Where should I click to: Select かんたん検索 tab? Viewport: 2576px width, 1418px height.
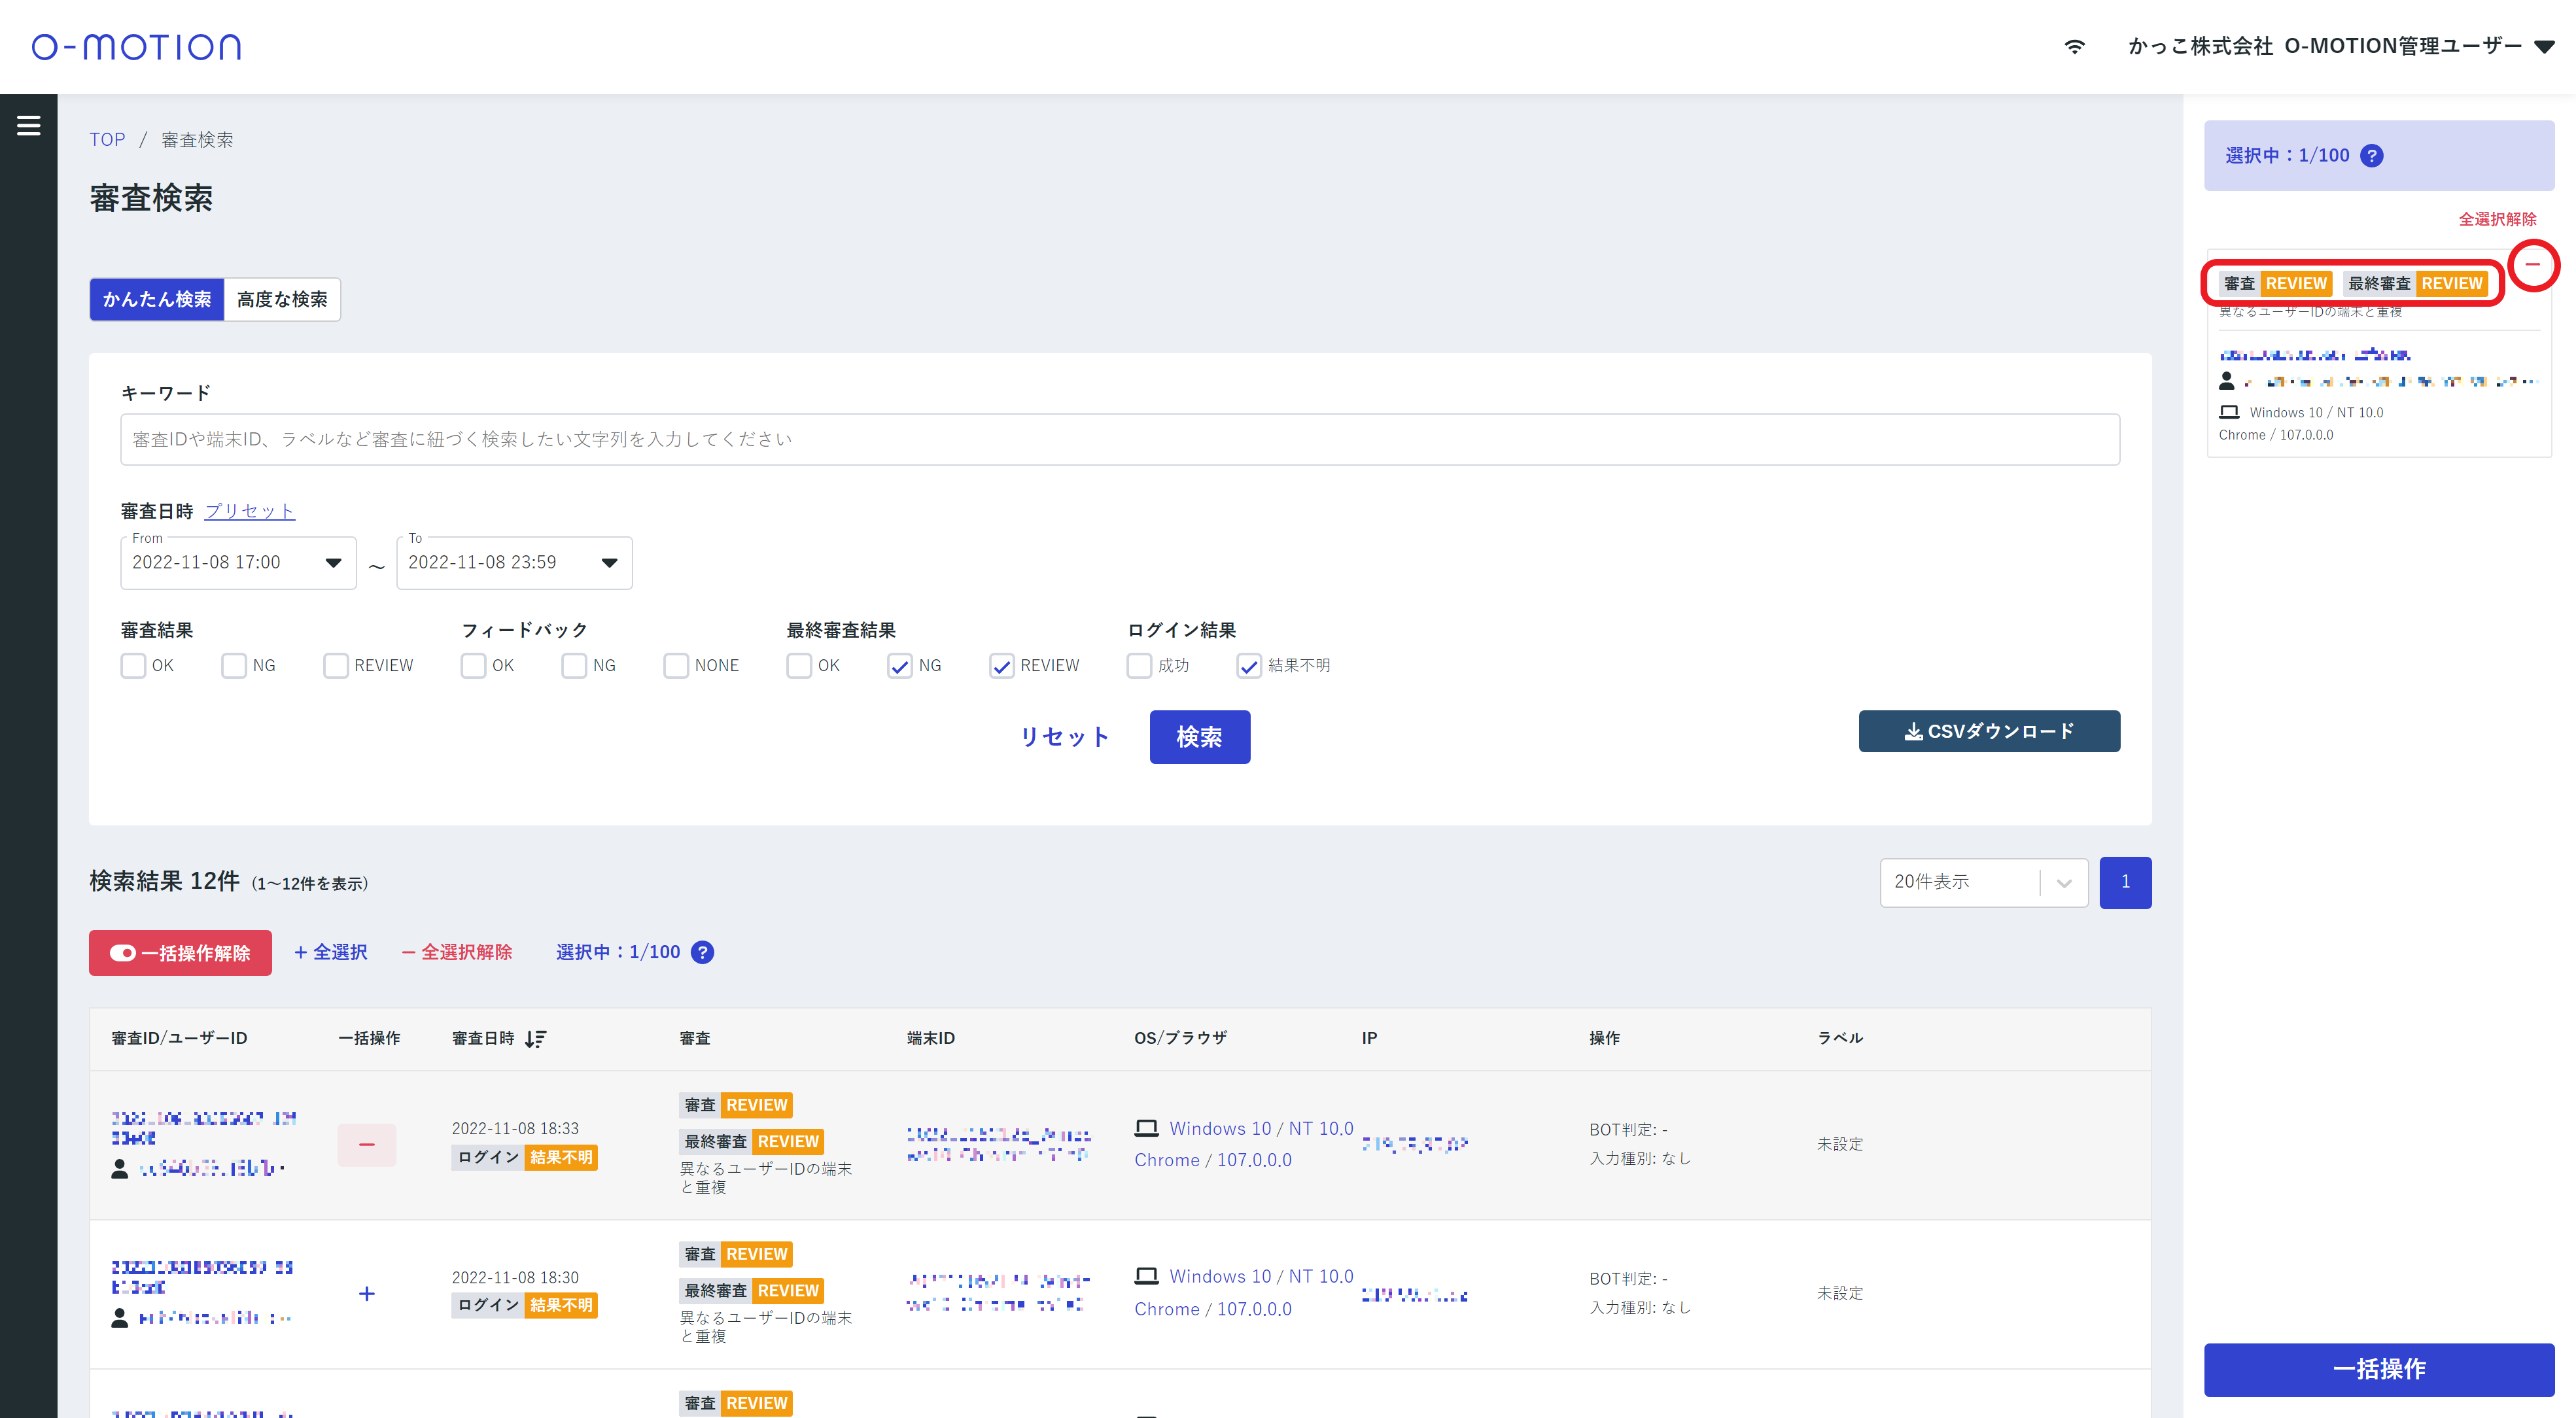pos(157,299)
